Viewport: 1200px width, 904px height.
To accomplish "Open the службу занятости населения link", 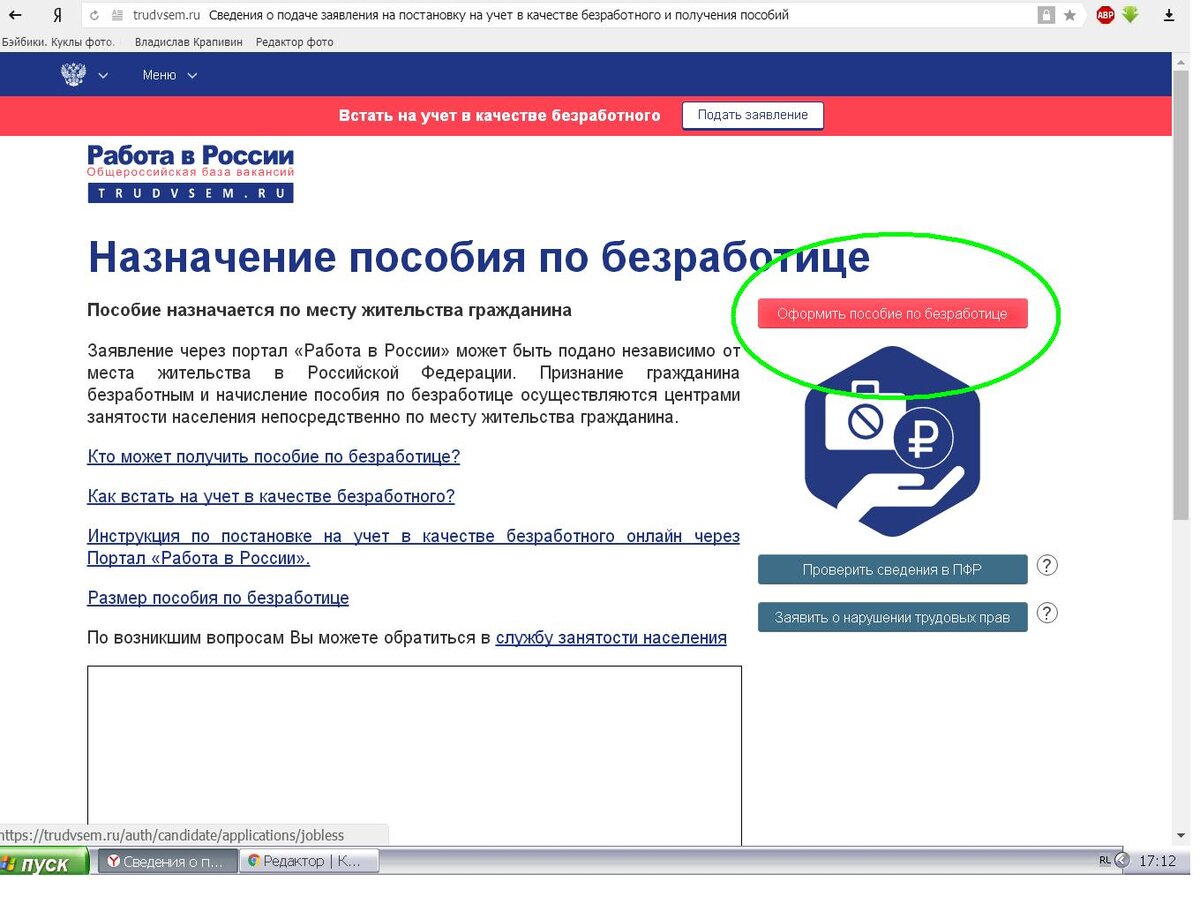I will (611, 637).
